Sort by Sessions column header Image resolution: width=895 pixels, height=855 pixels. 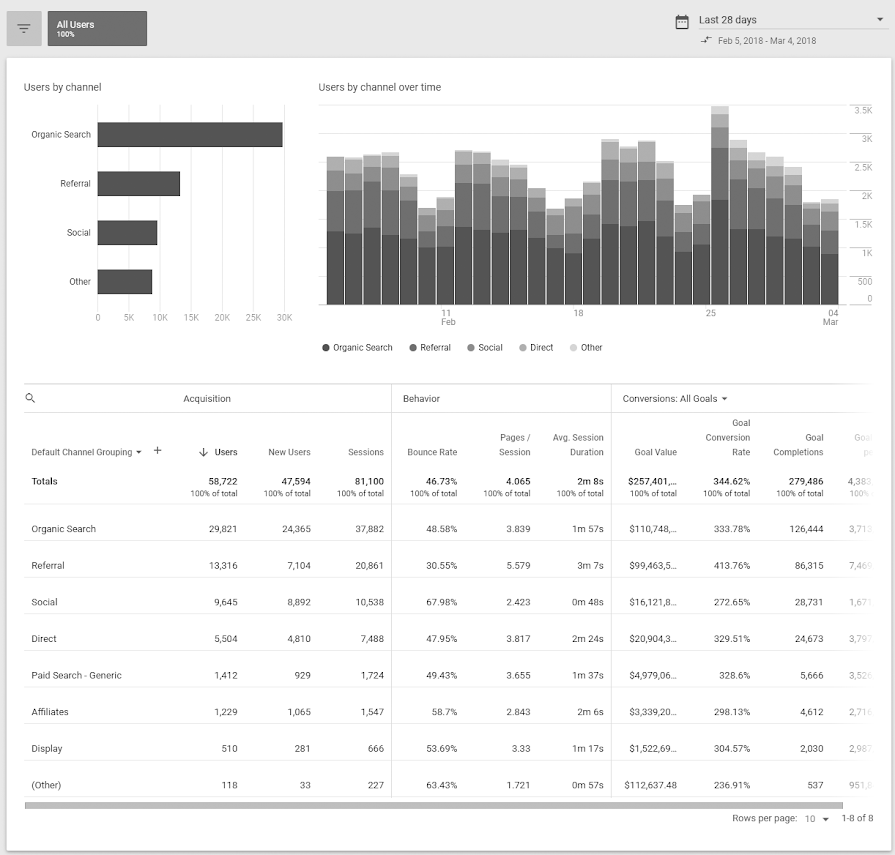coord(366,452)
